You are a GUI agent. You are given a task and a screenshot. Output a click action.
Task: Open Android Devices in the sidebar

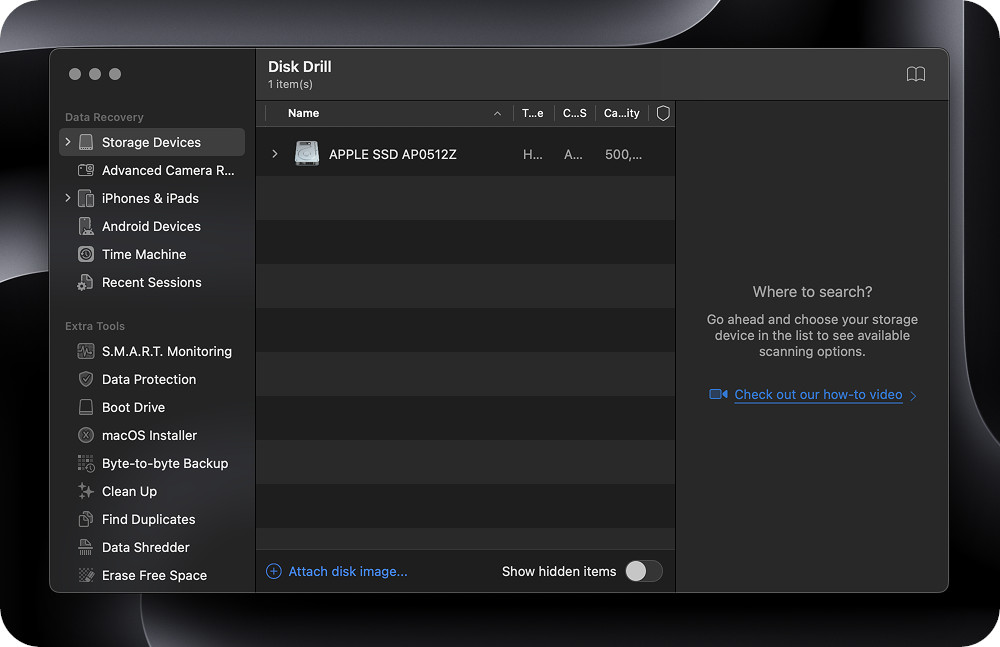151,227
